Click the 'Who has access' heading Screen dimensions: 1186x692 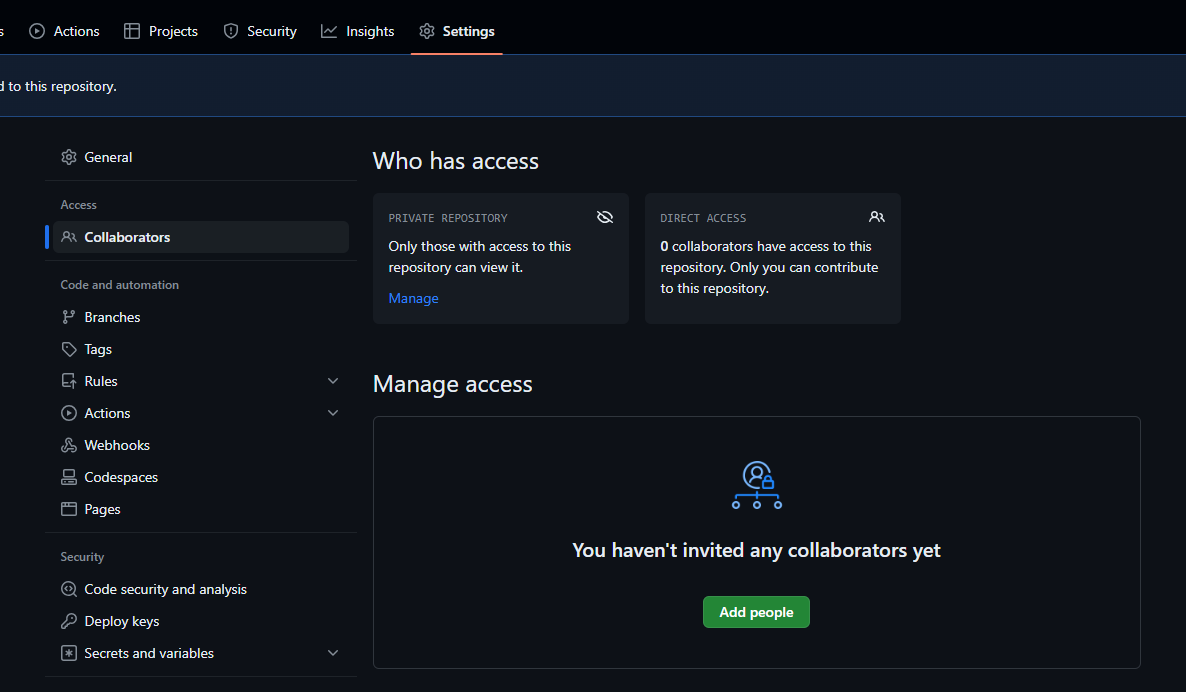455,161
